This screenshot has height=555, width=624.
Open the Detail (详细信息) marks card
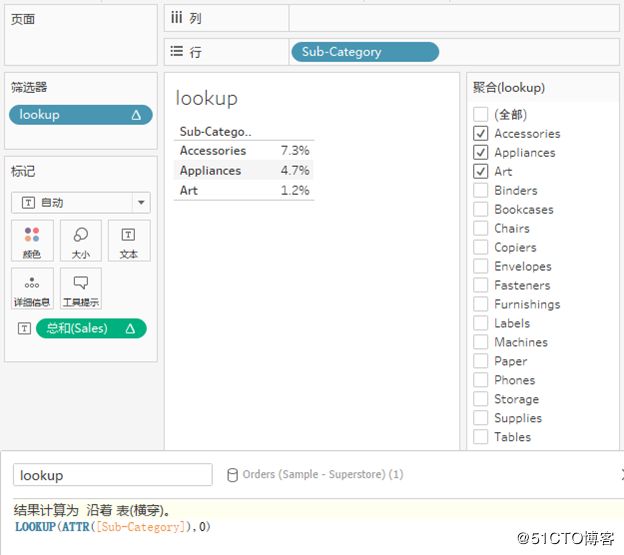(x=32, y=288)
